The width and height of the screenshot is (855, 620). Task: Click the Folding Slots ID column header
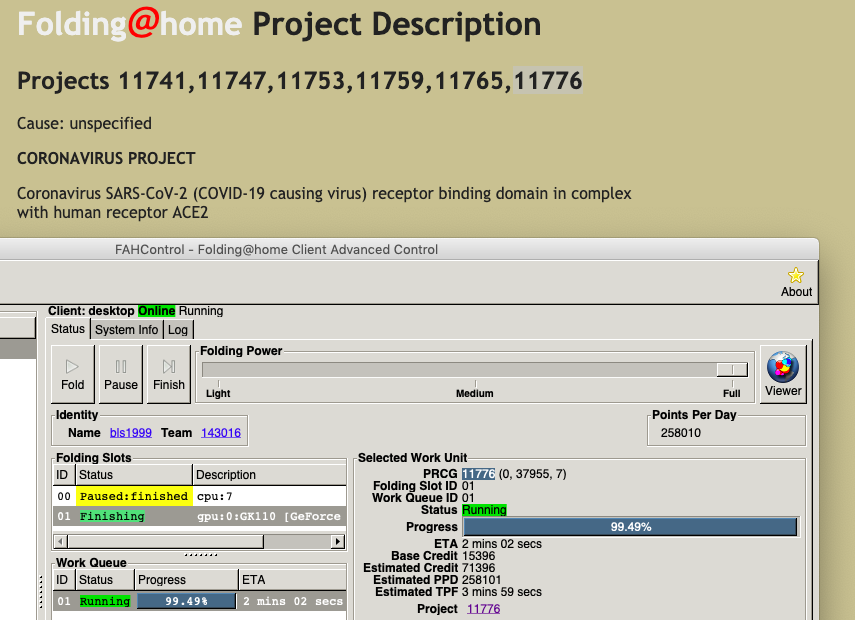(x=63, y=474)
